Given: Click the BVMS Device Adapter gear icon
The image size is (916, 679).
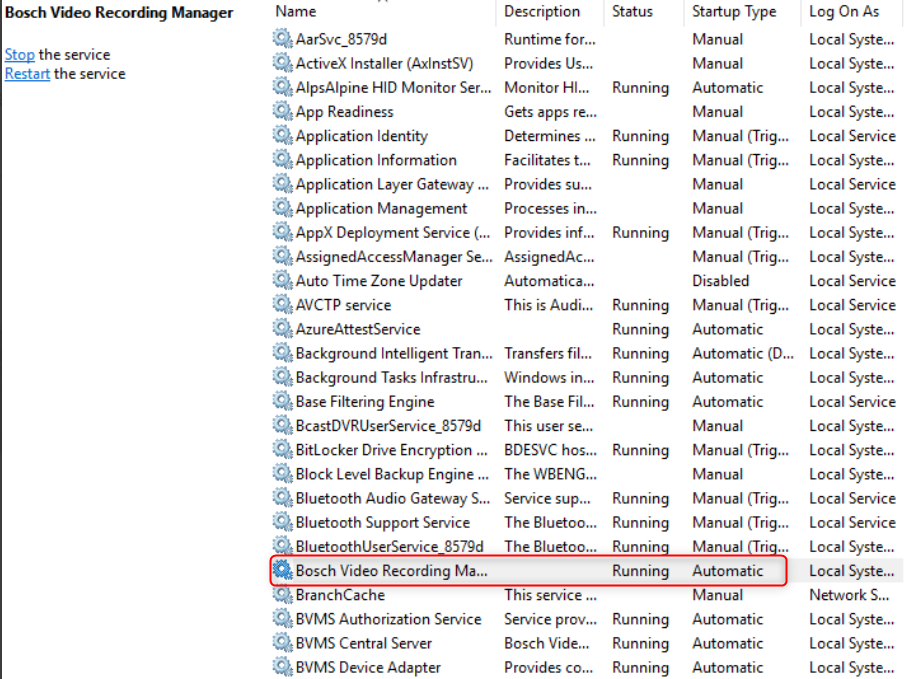Looking at the screenshot, I should point(283,667).
